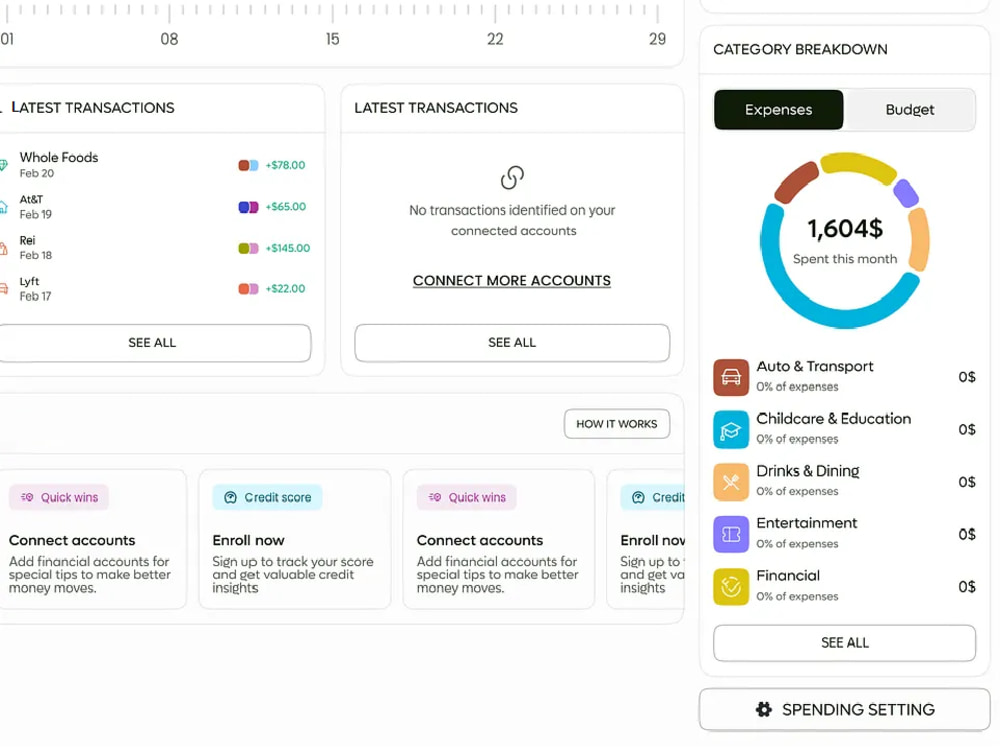Click the orange segment of the spending donut

click(x=918, y=240)
